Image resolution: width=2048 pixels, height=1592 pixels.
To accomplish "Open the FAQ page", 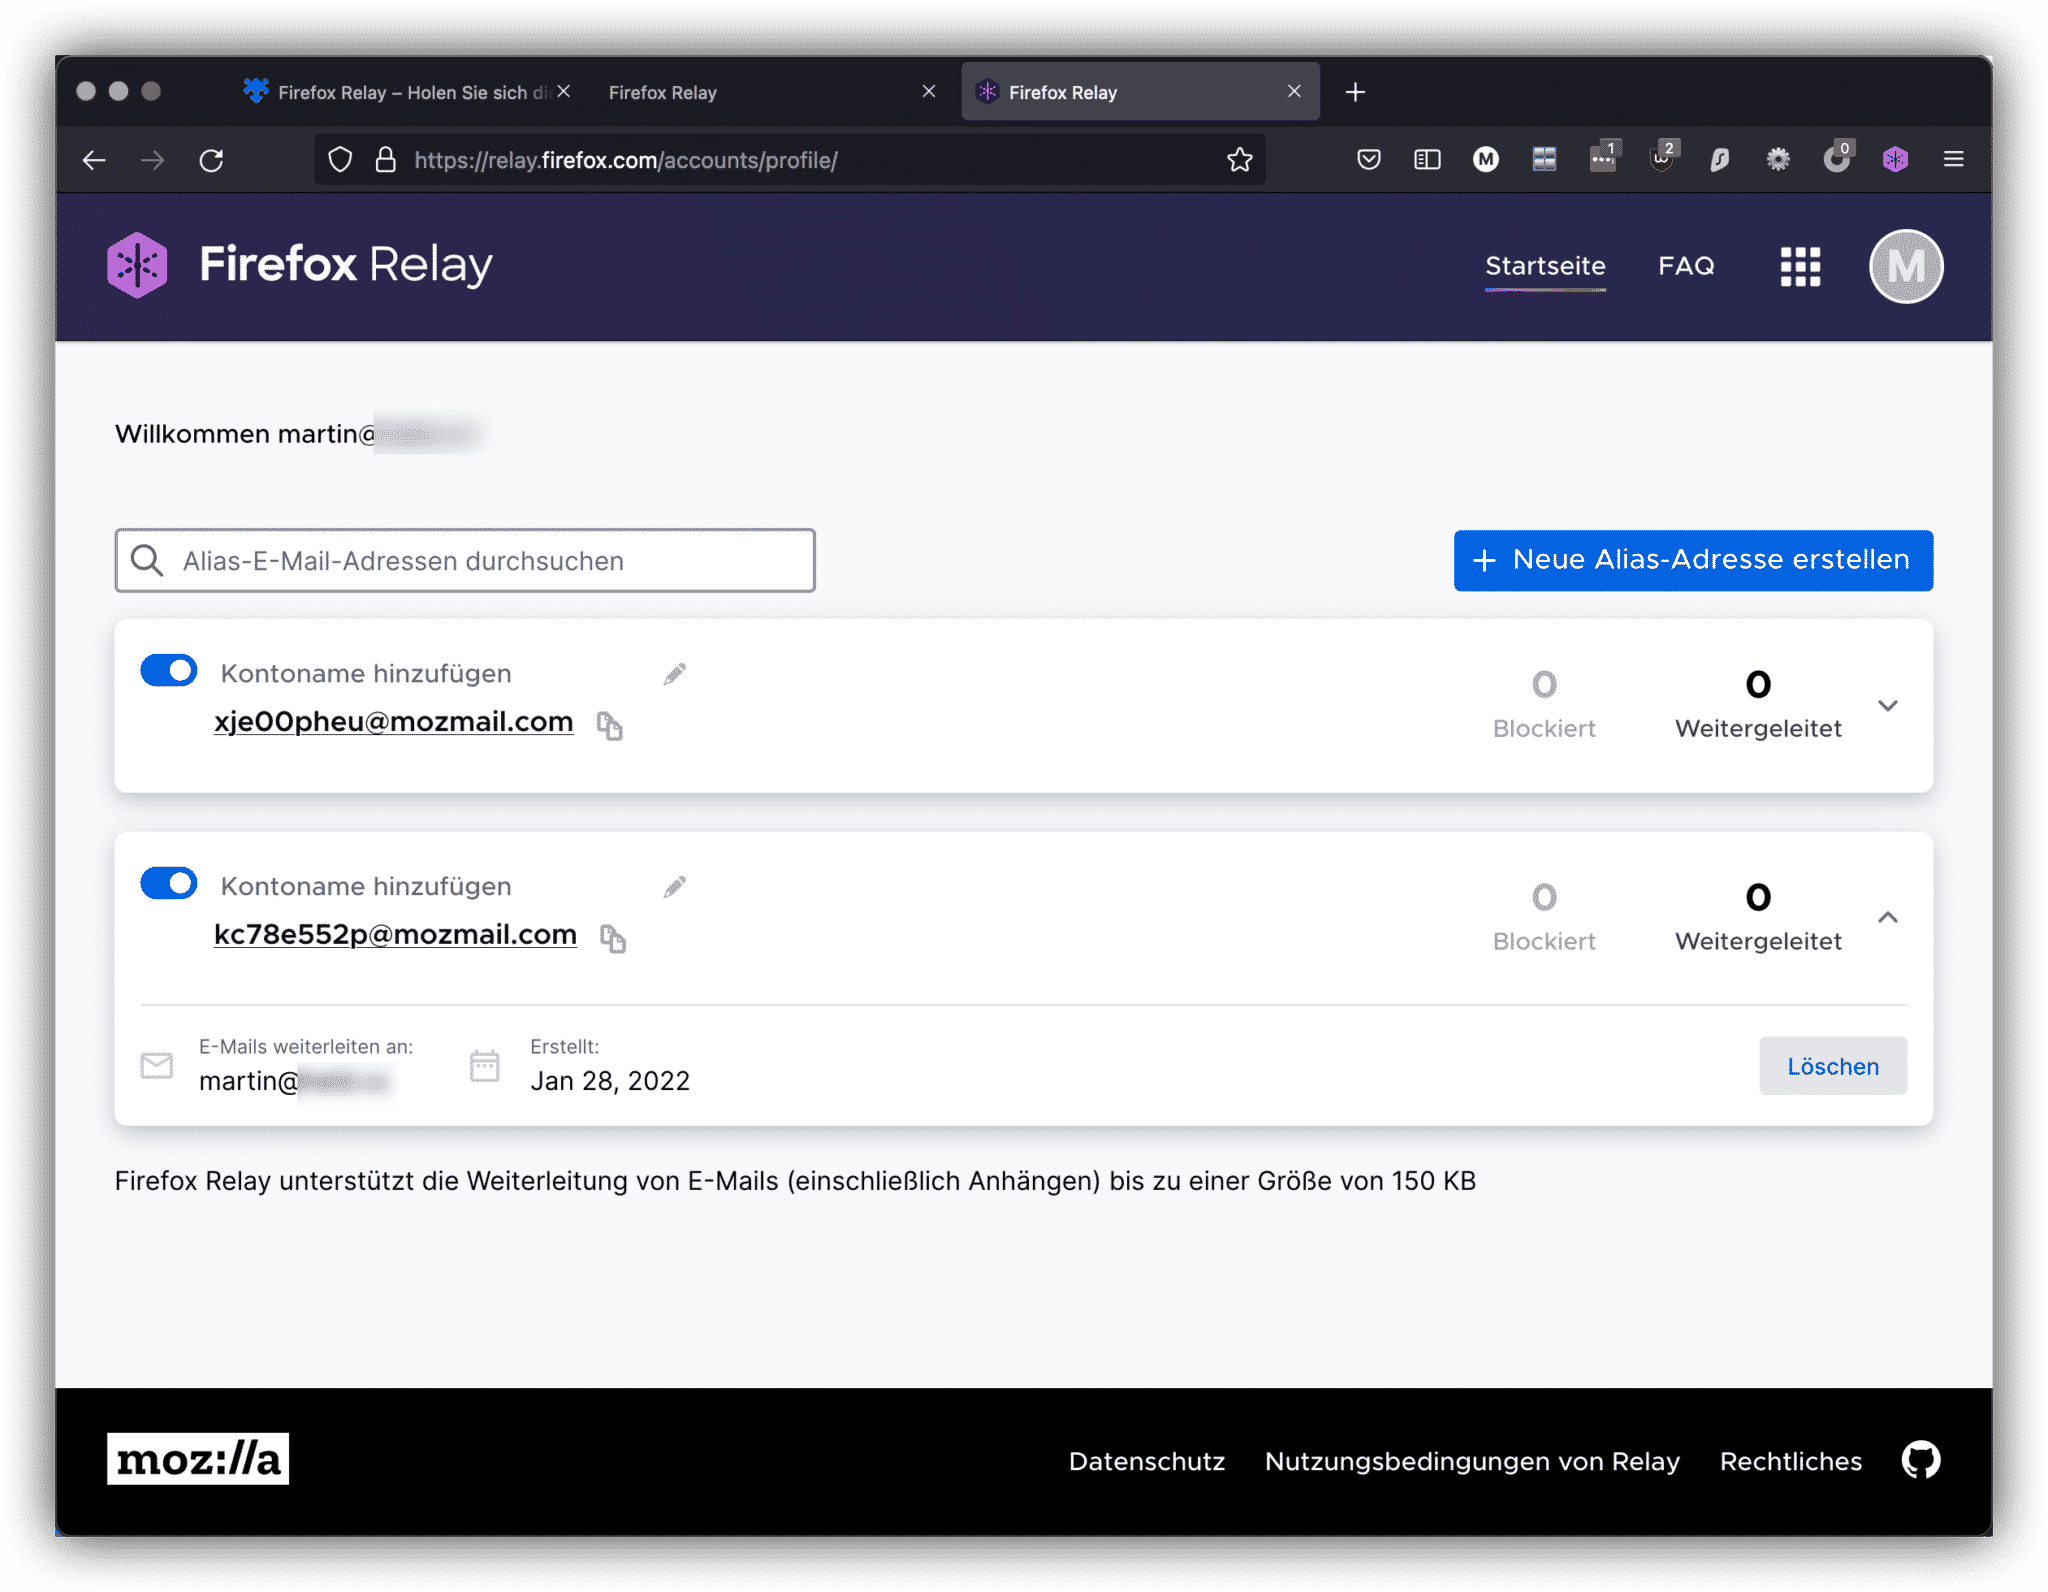I will 1686,266.
